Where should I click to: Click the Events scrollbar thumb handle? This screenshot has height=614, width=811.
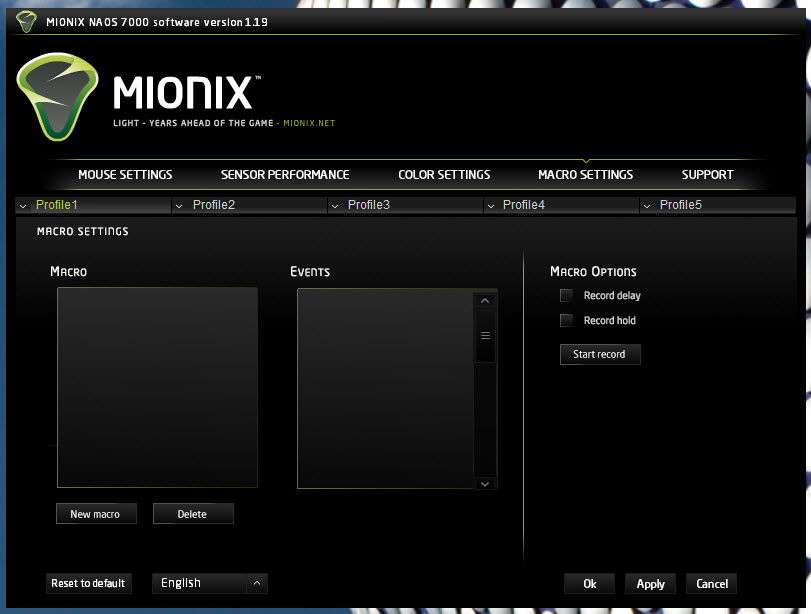tap(485, 336)
